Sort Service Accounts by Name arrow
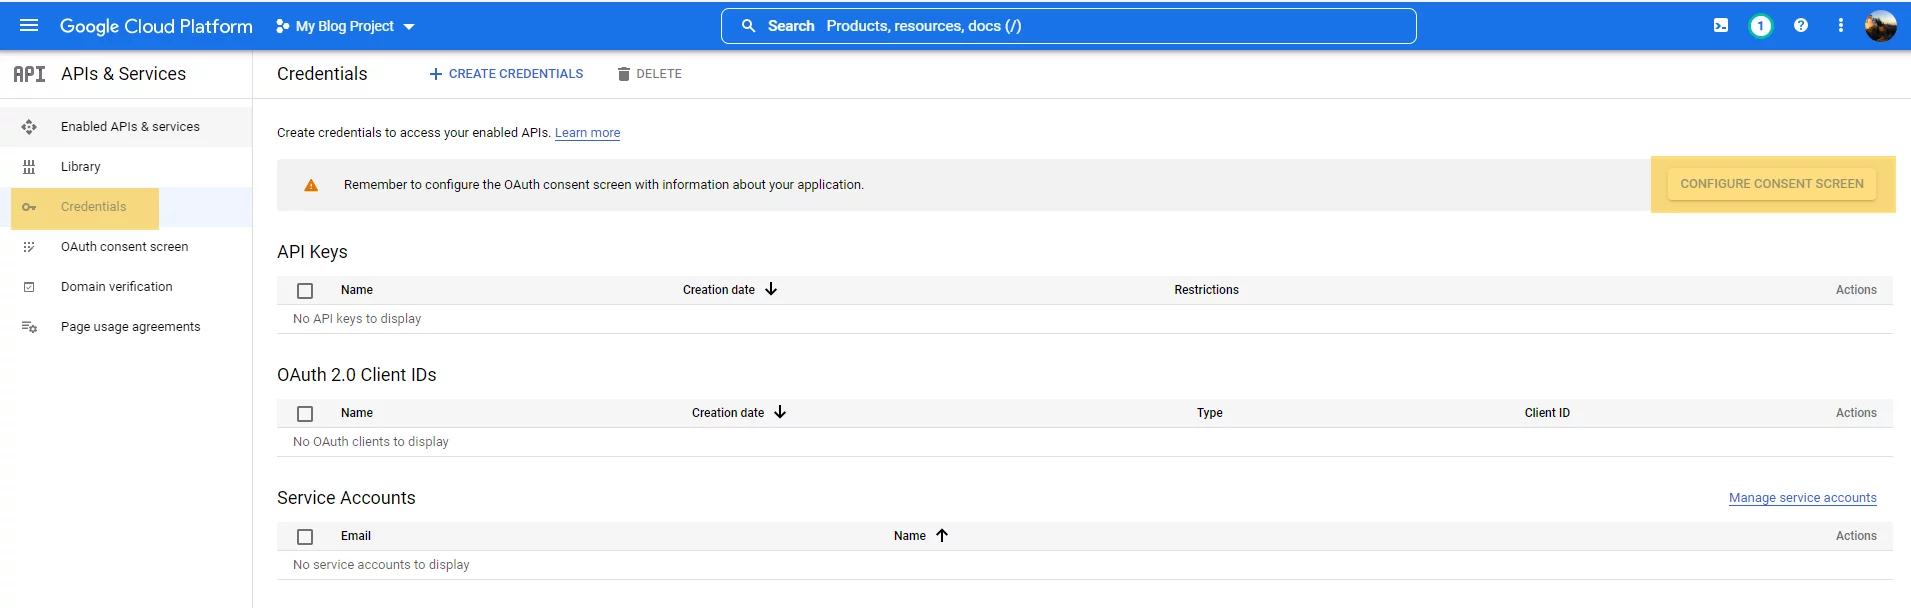Viewport: 1911px width, 608px height. click(942, 535)
